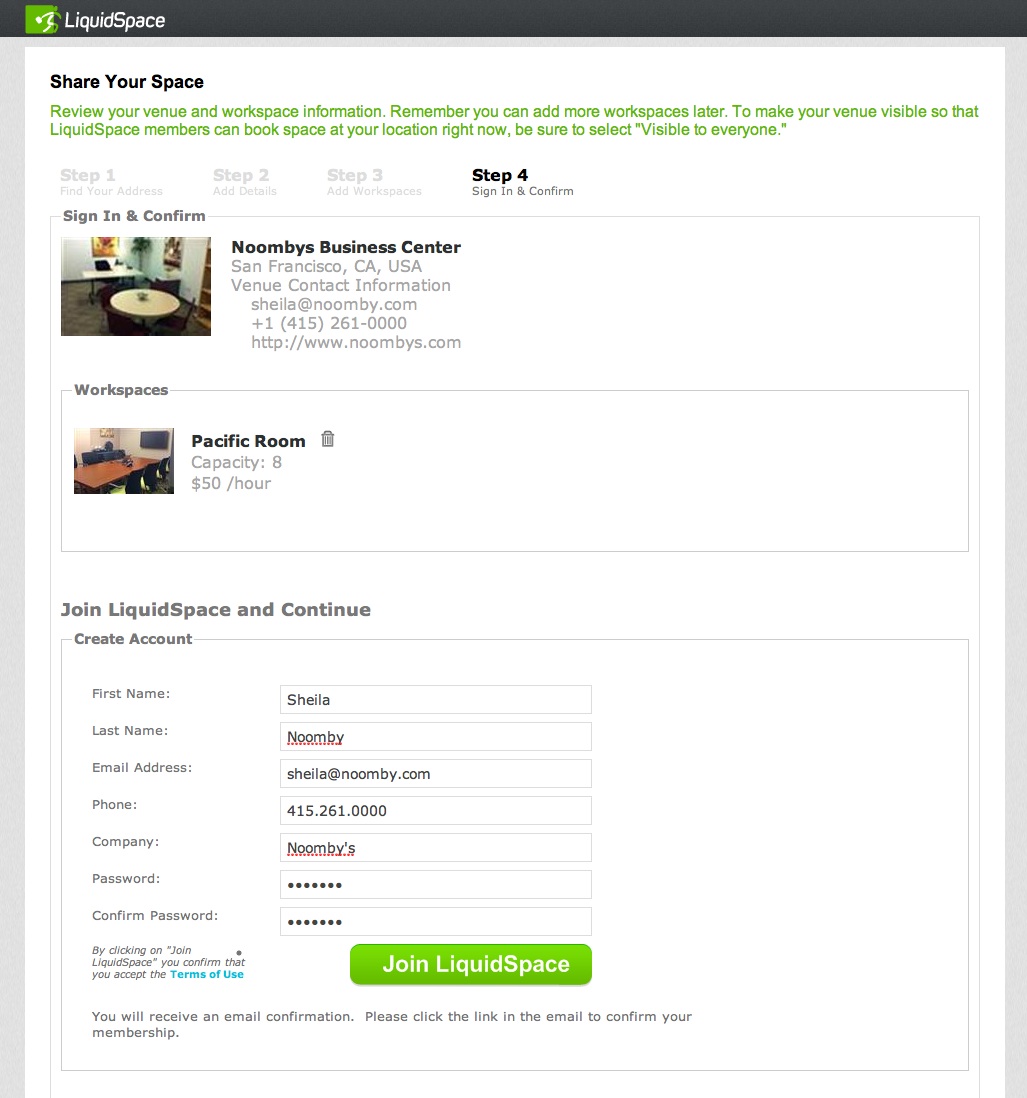1027x1098 pixels.
Task: Click the Company text box
Action: click(x=435, y=848)
